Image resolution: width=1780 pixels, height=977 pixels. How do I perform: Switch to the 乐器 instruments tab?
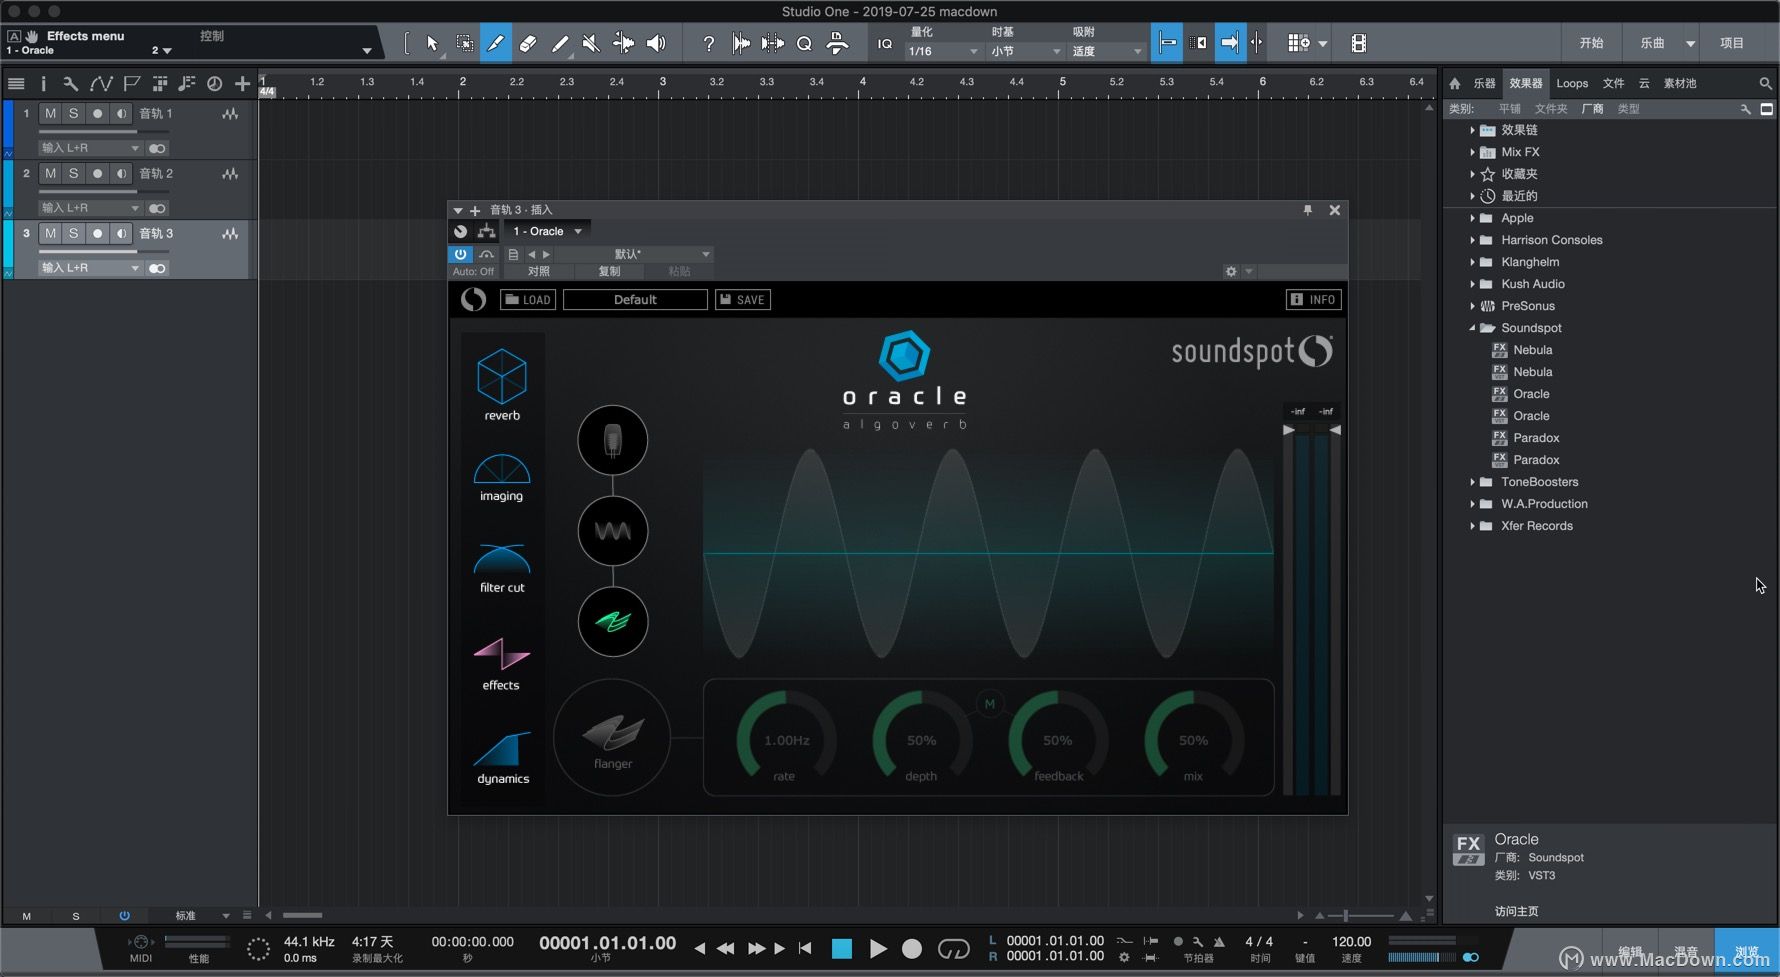click(x=1484, y=83)
